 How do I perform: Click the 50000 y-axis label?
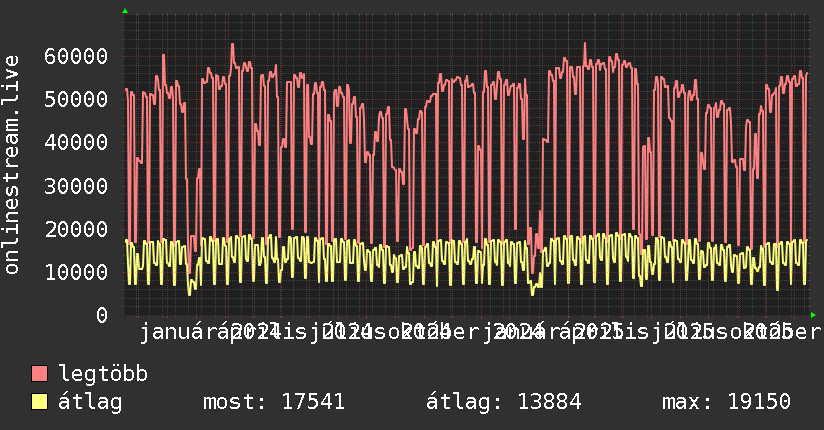coord(76,99)
